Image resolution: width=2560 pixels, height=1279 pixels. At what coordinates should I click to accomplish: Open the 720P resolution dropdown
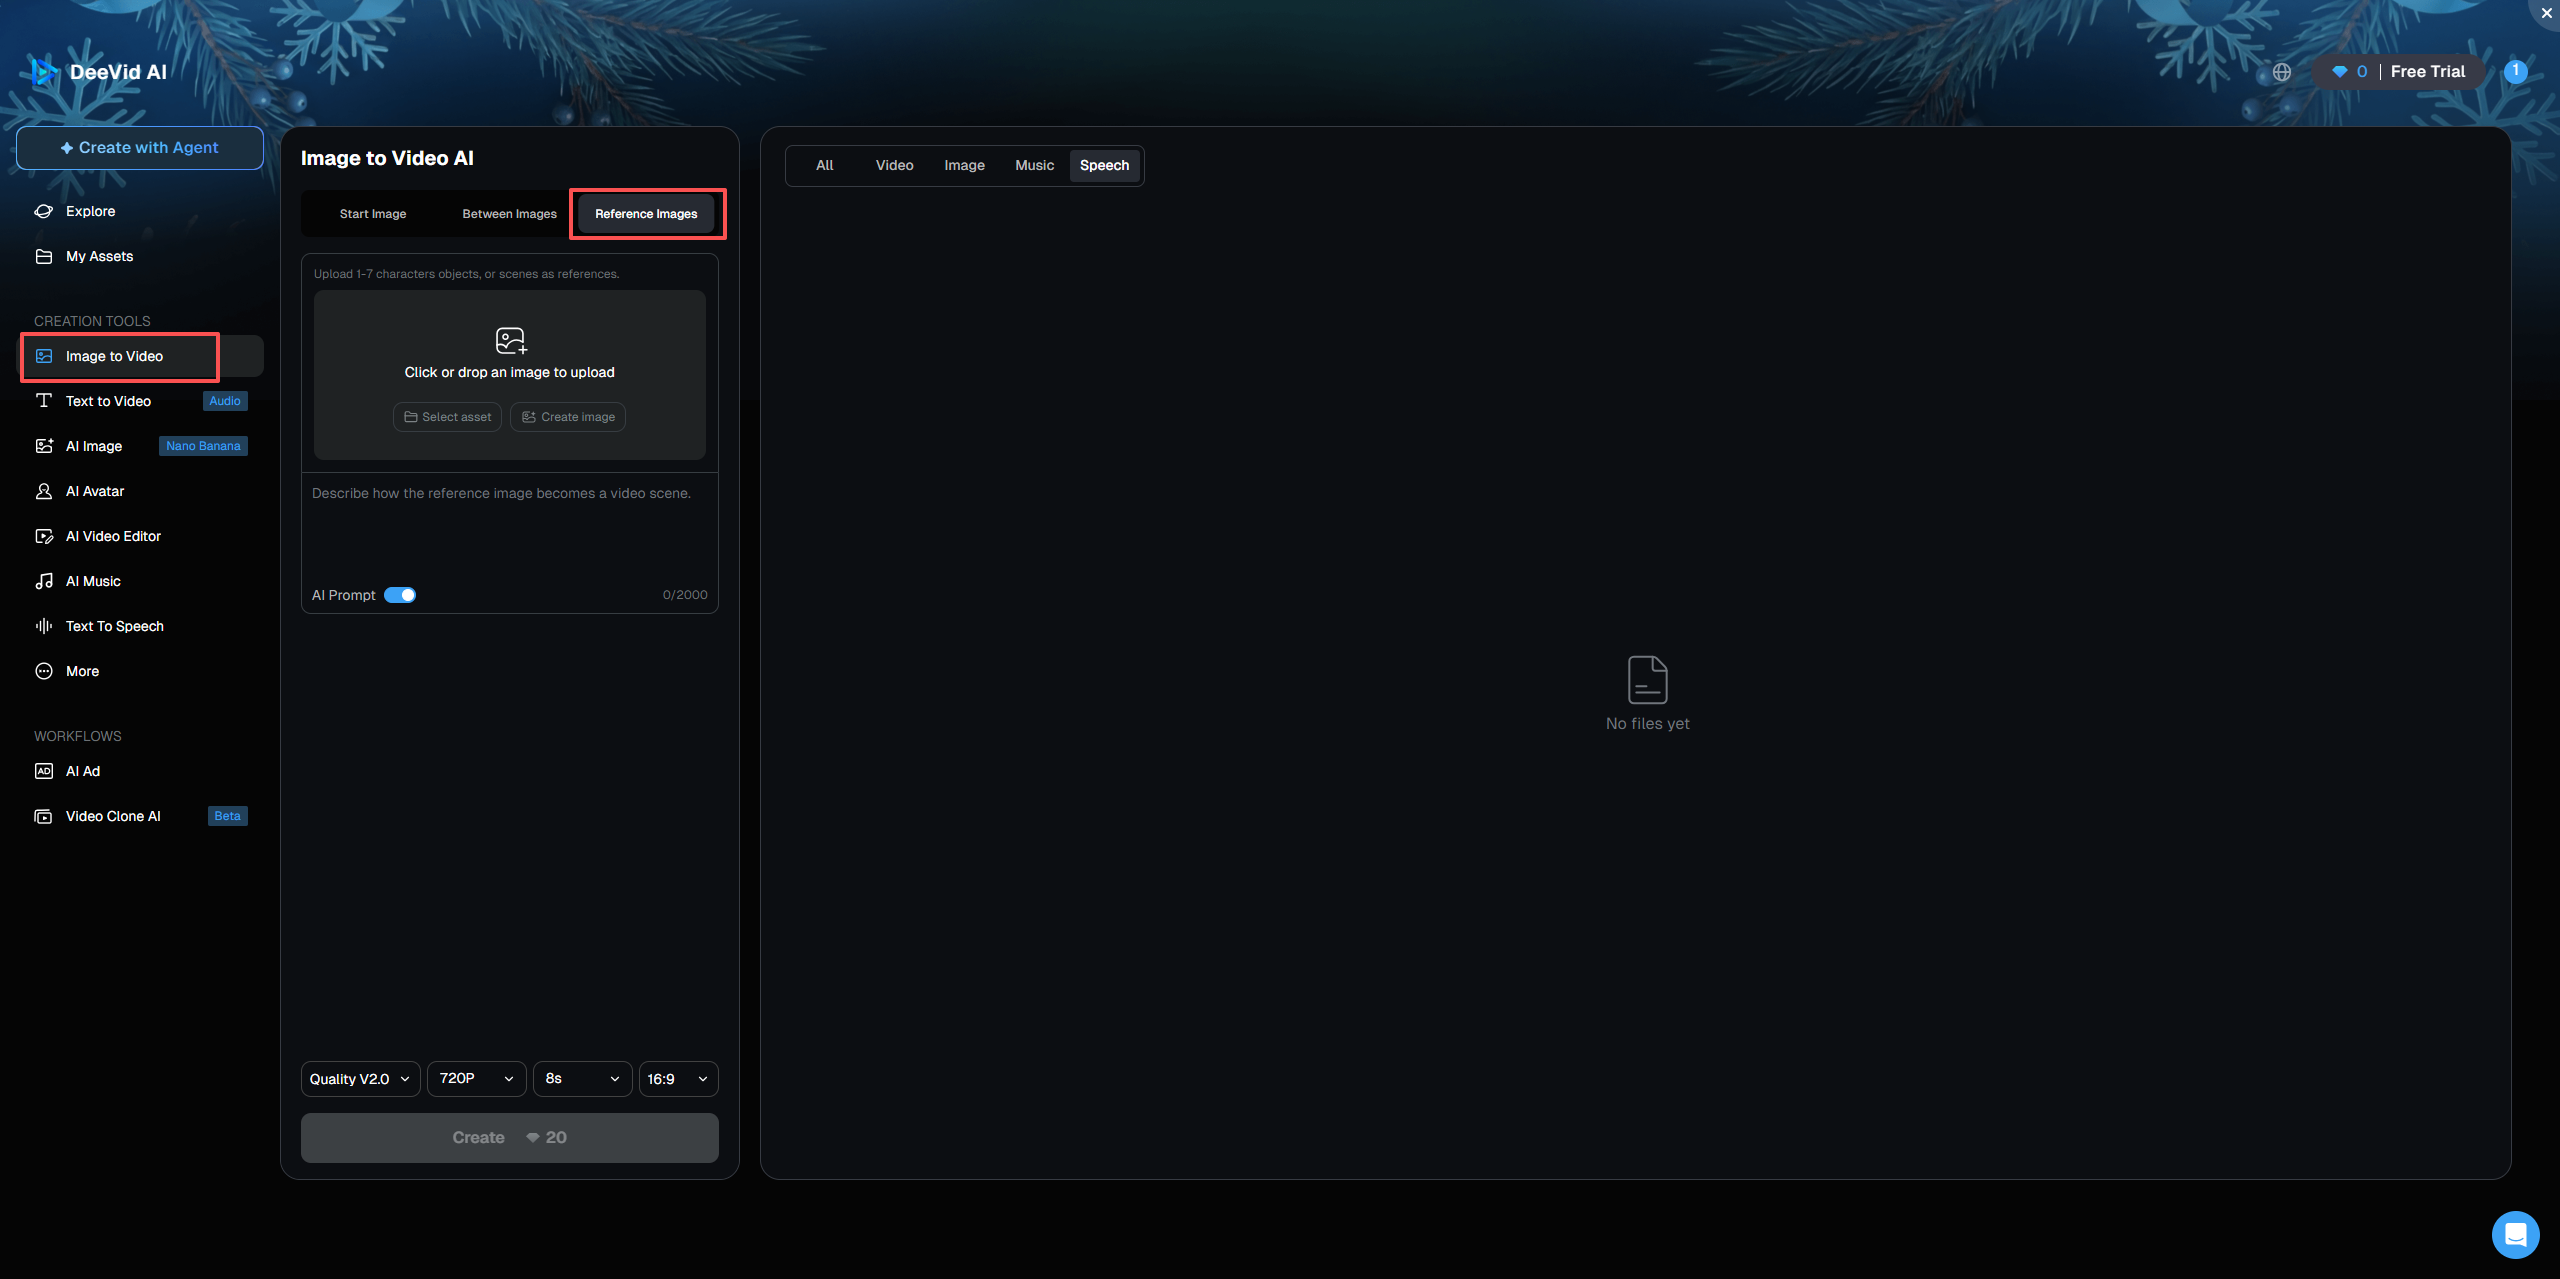pyautogui.click(x=476, y=1079)
